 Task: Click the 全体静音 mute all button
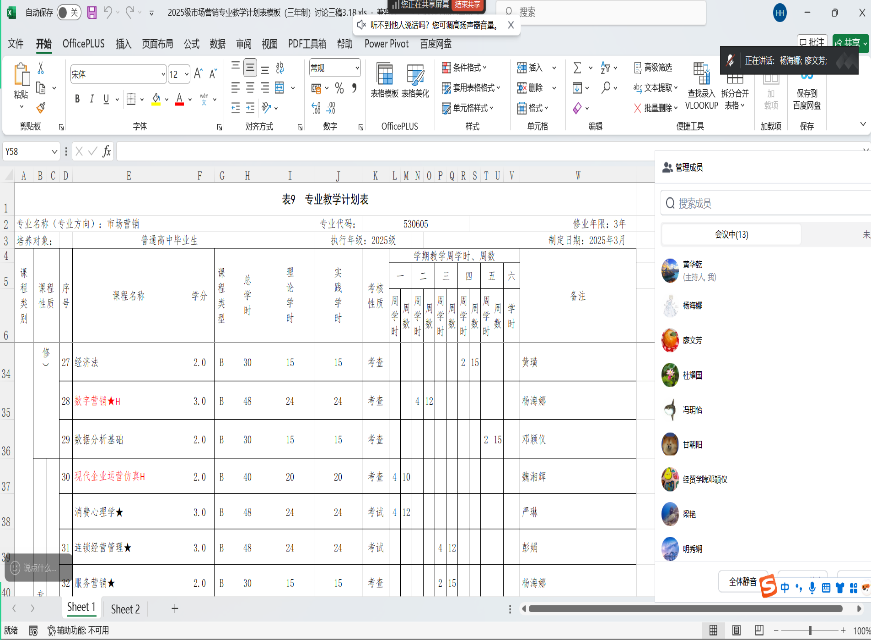pos(741,581)
